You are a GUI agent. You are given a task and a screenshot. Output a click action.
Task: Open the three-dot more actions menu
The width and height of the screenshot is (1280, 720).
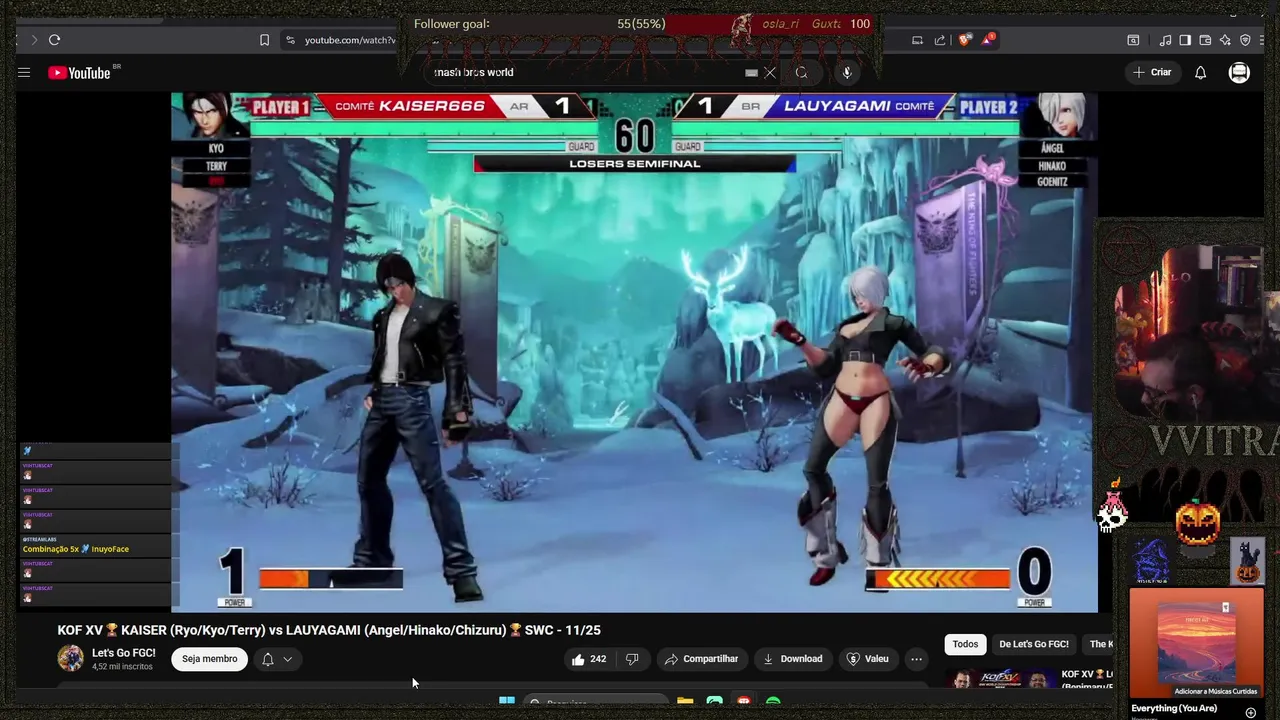(916, 659)
